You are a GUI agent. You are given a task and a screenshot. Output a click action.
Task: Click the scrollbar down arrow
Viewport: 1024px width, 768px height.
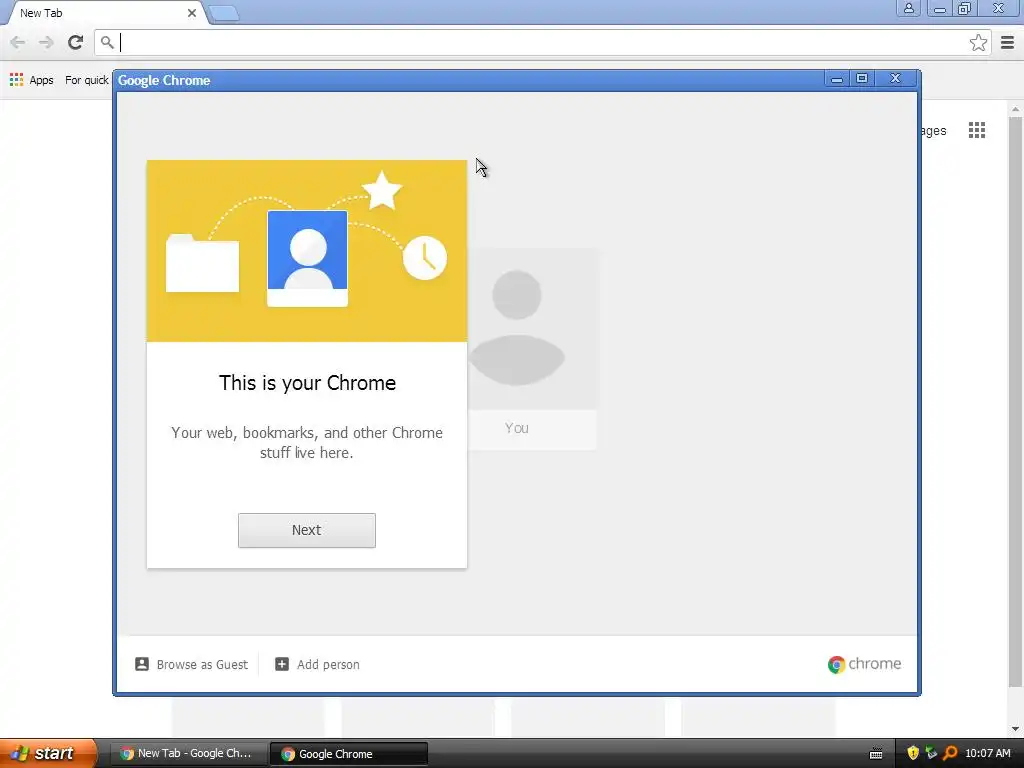click(x=1015, y=729)
